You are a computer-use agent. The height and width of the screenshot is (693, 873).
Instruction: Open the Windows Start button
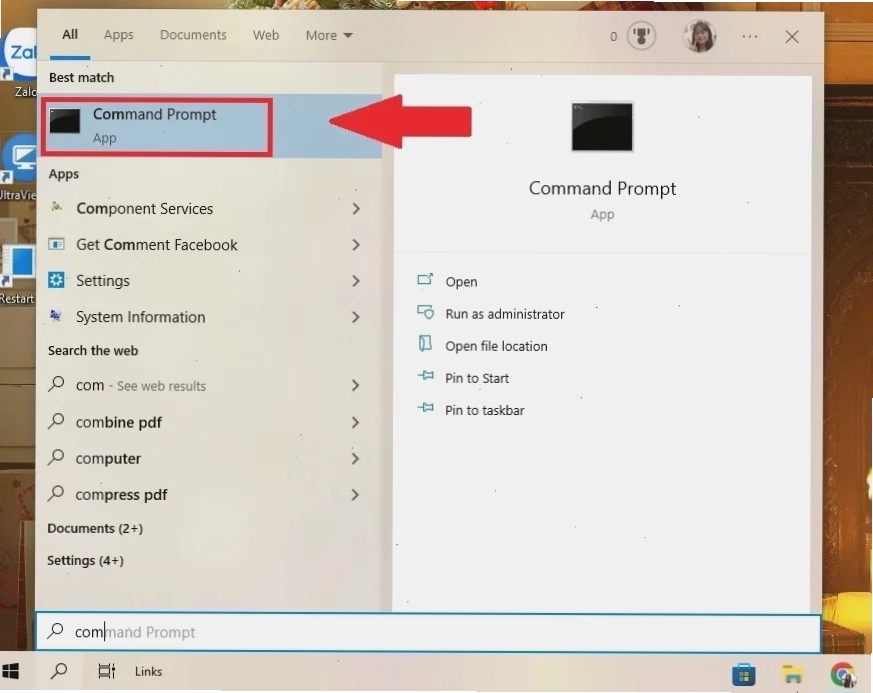pyautogui.click(x=11, y=671)
